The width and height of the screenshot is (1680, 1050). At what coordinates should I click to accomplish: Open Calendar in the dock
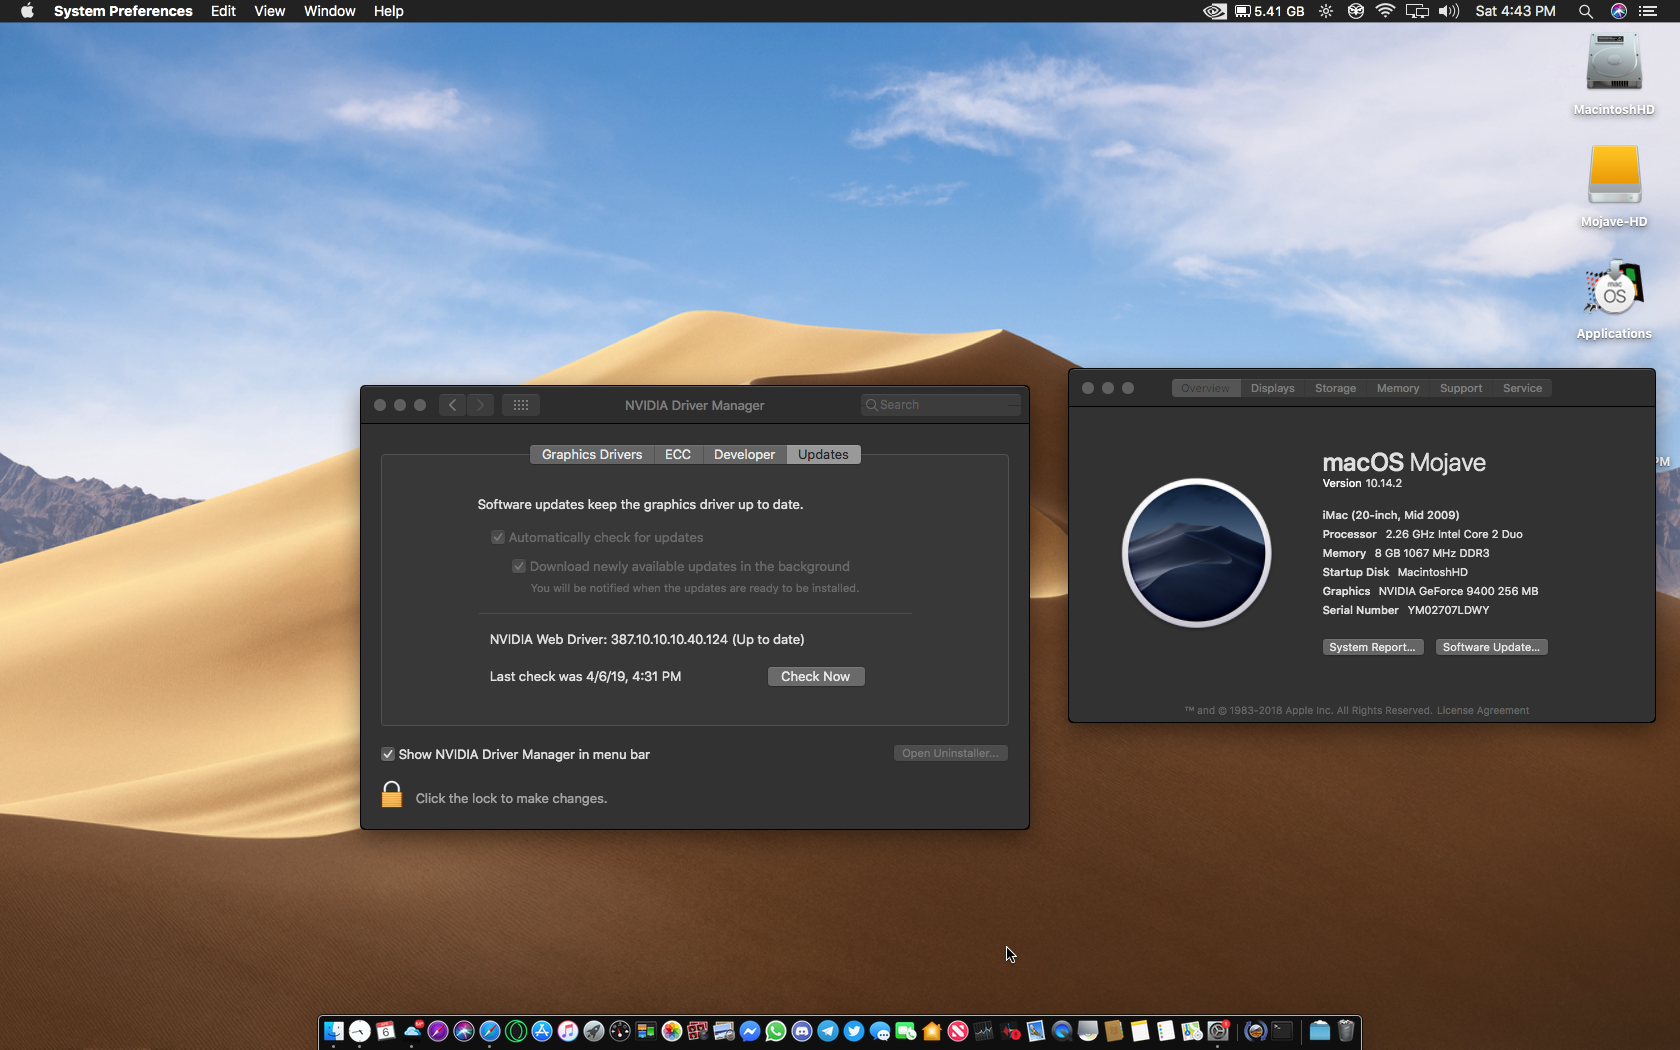click(x=385, y=1031)
